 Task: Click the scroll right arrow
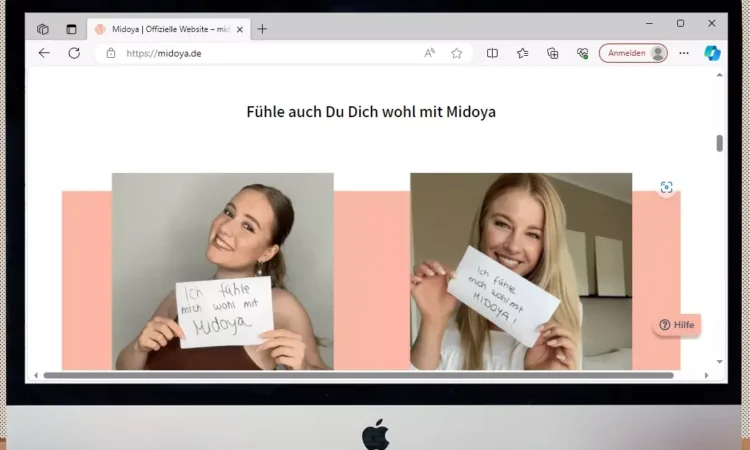[706, 375]
